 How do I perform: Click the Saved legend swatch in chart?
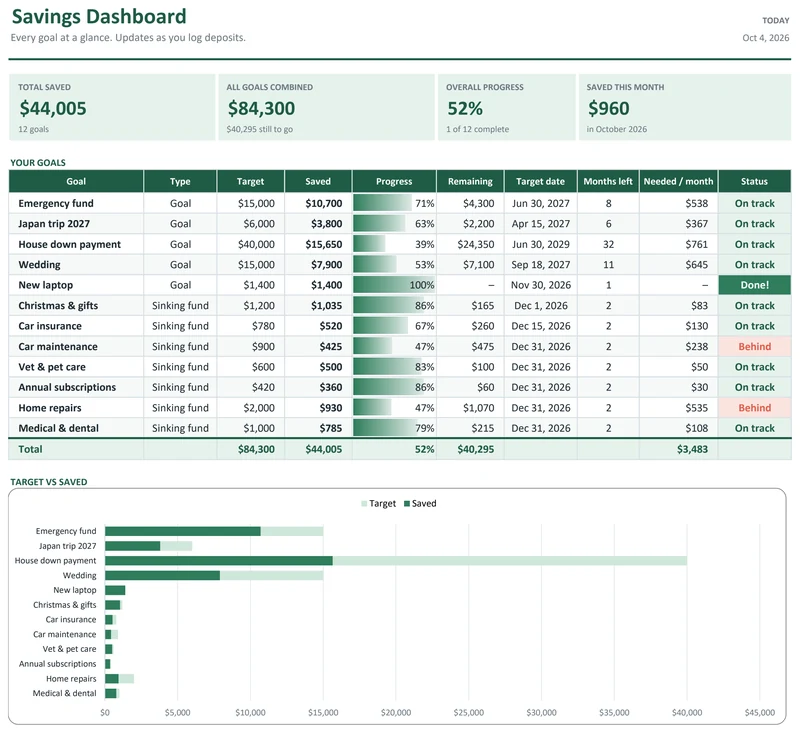(407, 504)
